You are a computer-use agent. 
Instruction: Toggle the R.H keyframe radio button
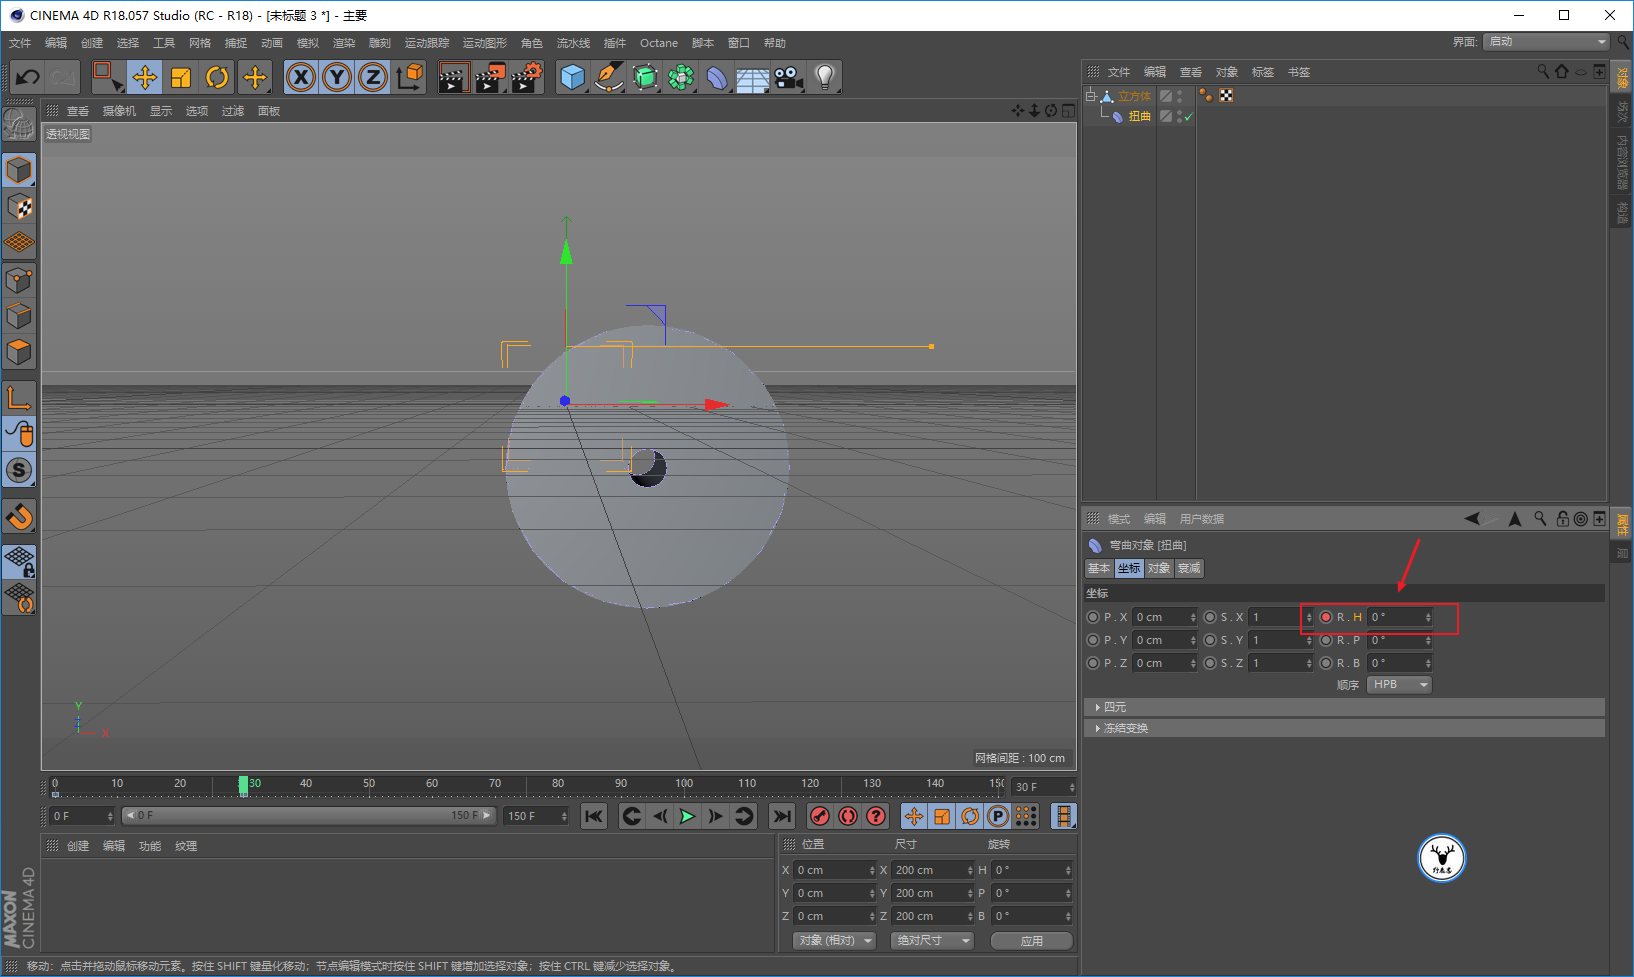click(x=1326, y=617)
